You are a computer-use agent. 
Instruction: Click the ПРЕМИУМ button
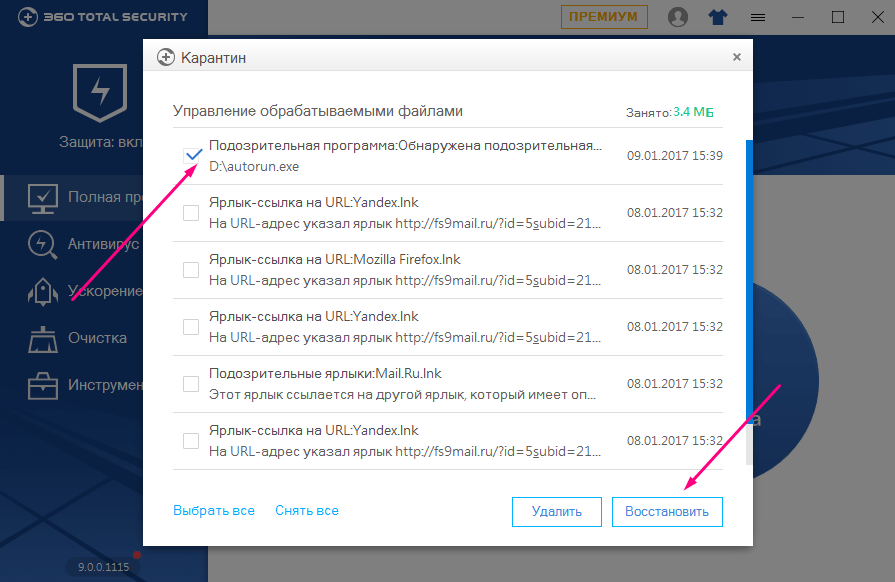click(604, 17)
